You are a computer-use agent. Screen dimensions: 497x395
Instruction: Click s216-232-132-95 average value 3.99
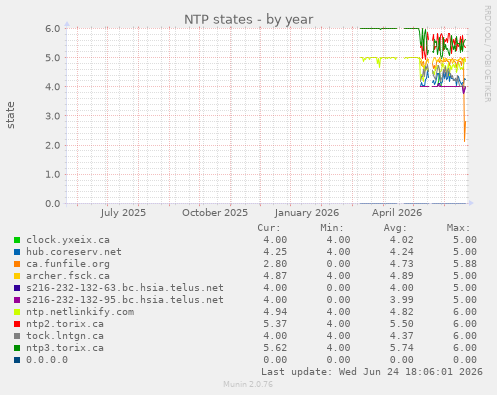tap(402, 300)
